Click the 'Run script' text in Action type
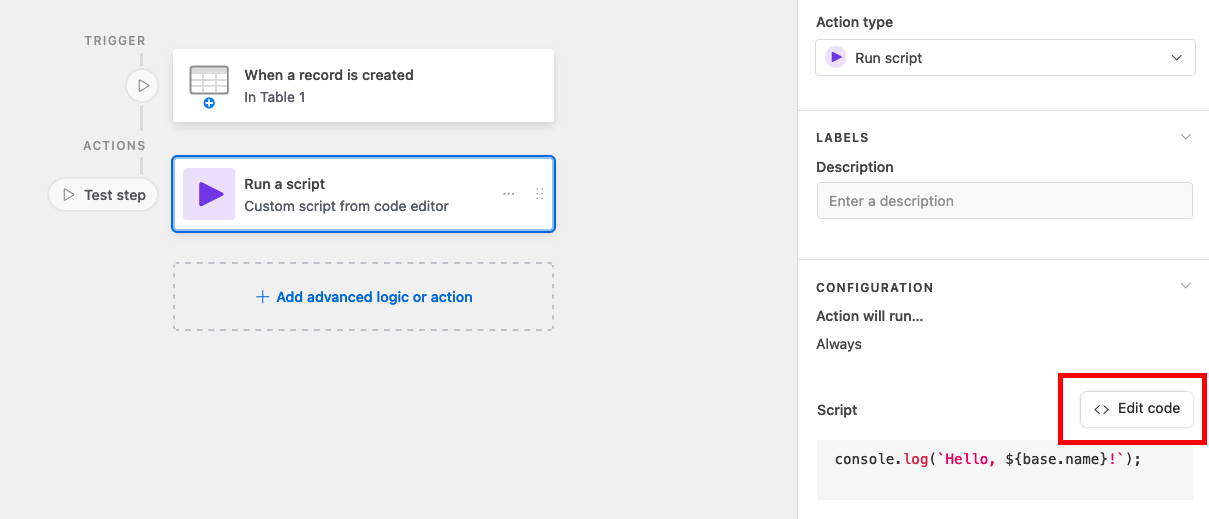This screenshot has width=1209, height=519. click(889, 58)
